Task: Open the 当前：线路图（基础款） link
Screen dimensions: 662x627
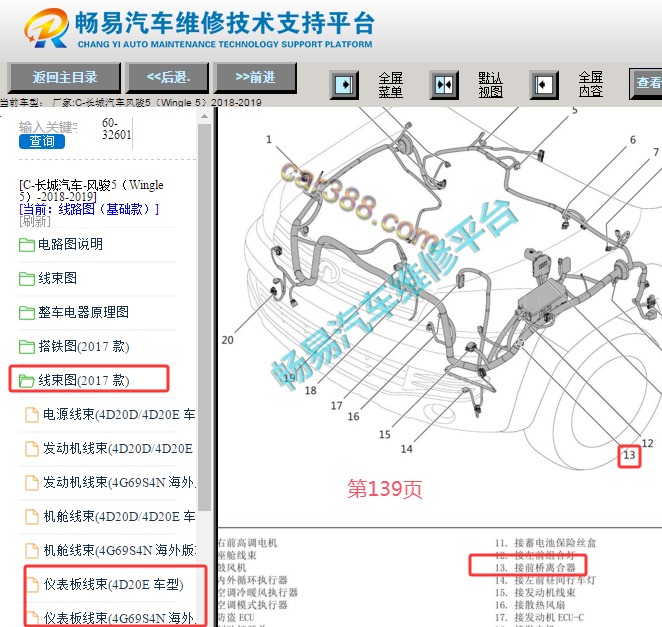Action: pos(89,209)
